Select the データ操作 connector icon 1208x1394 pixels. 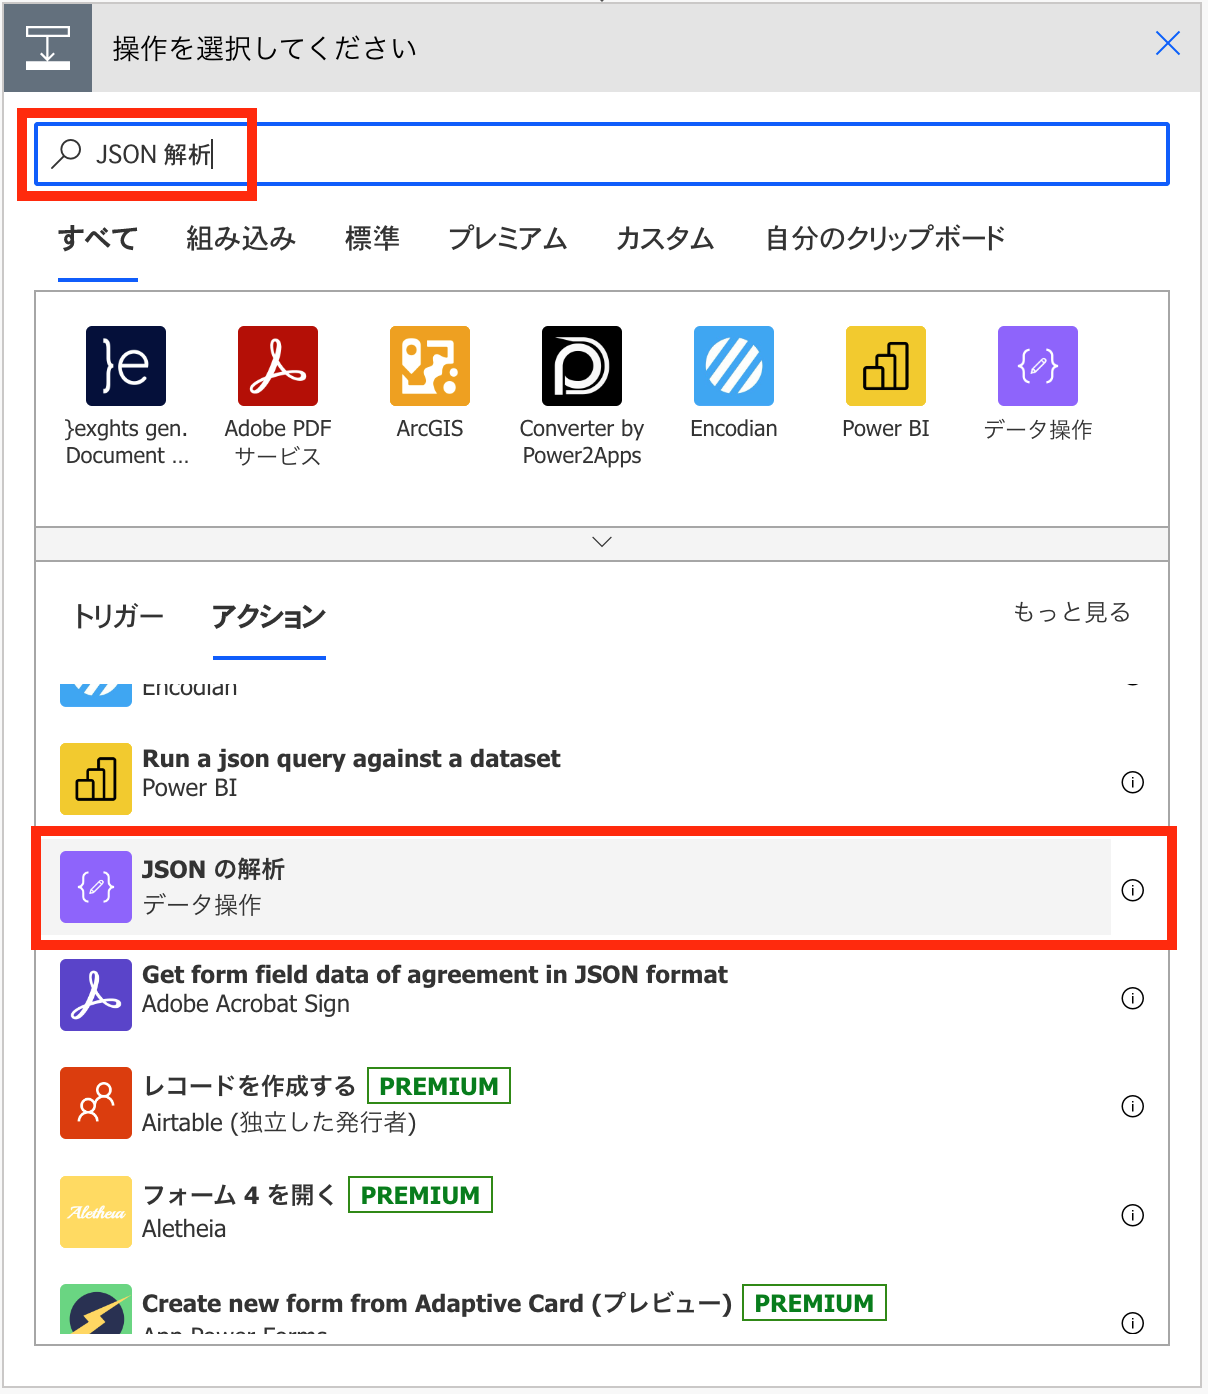pyautogui.click(x=1038, y=366)
